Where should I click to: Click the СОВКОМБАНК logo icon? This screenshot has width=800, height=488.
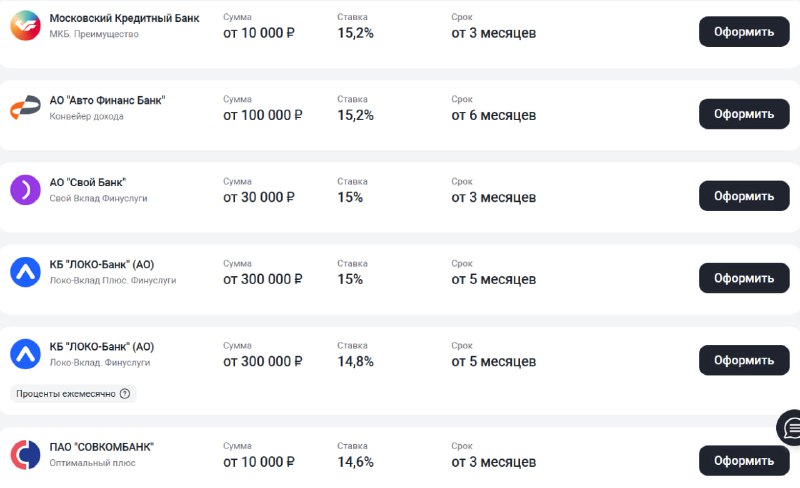click(25, 455)
